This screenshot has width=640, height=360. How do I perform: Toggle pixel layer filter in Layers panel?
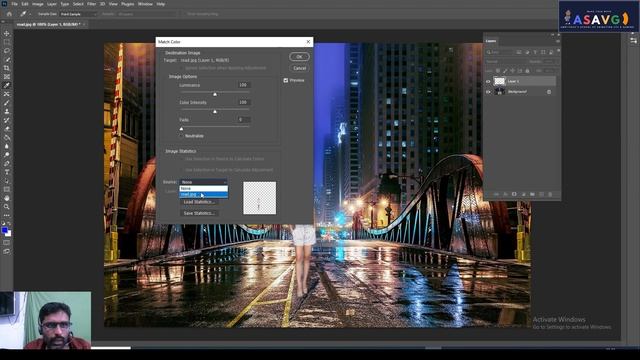point(519,52)
